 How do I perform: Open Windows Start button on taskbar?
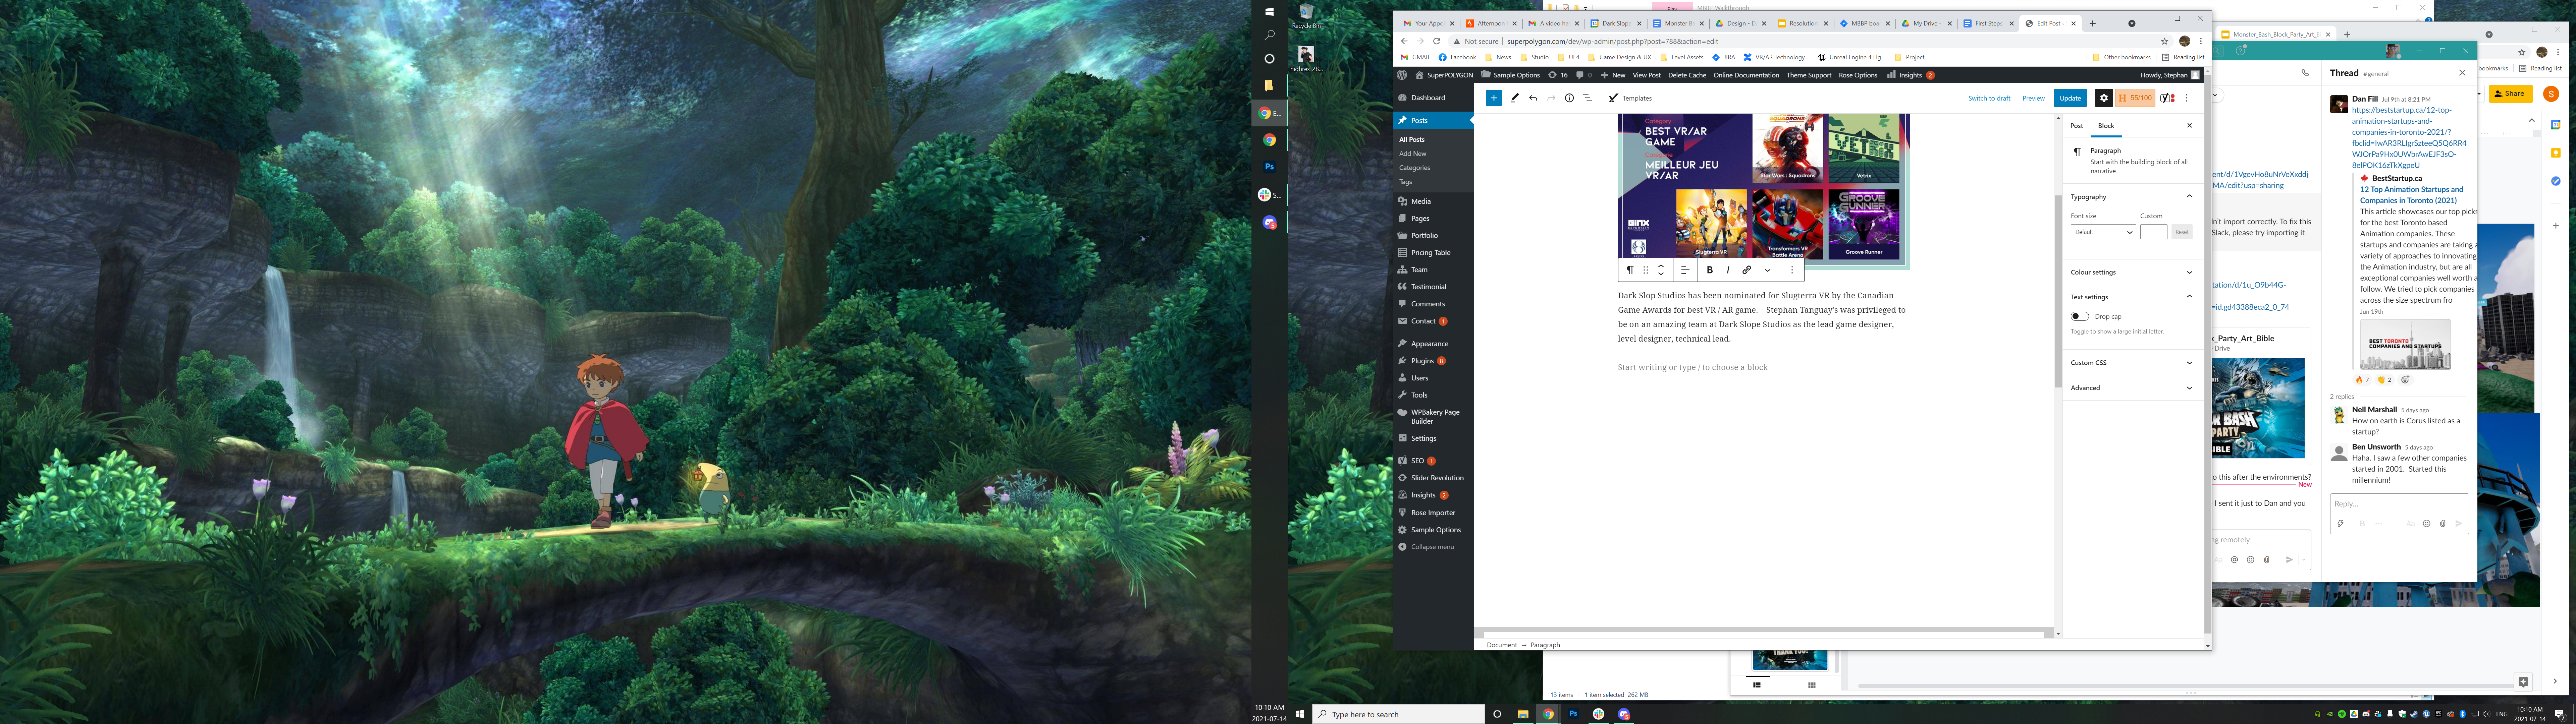pyautogui.click(x=1300, y=714)
